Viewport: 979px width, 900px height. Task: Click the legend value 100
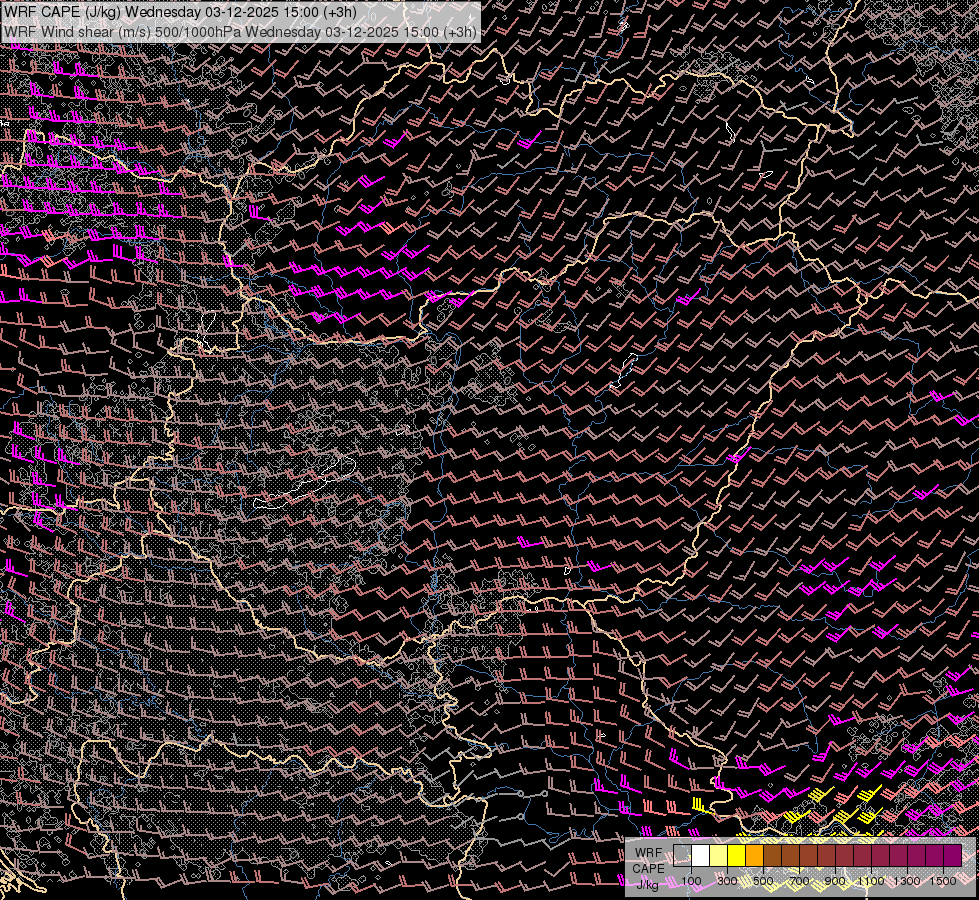tap(691, 881)
